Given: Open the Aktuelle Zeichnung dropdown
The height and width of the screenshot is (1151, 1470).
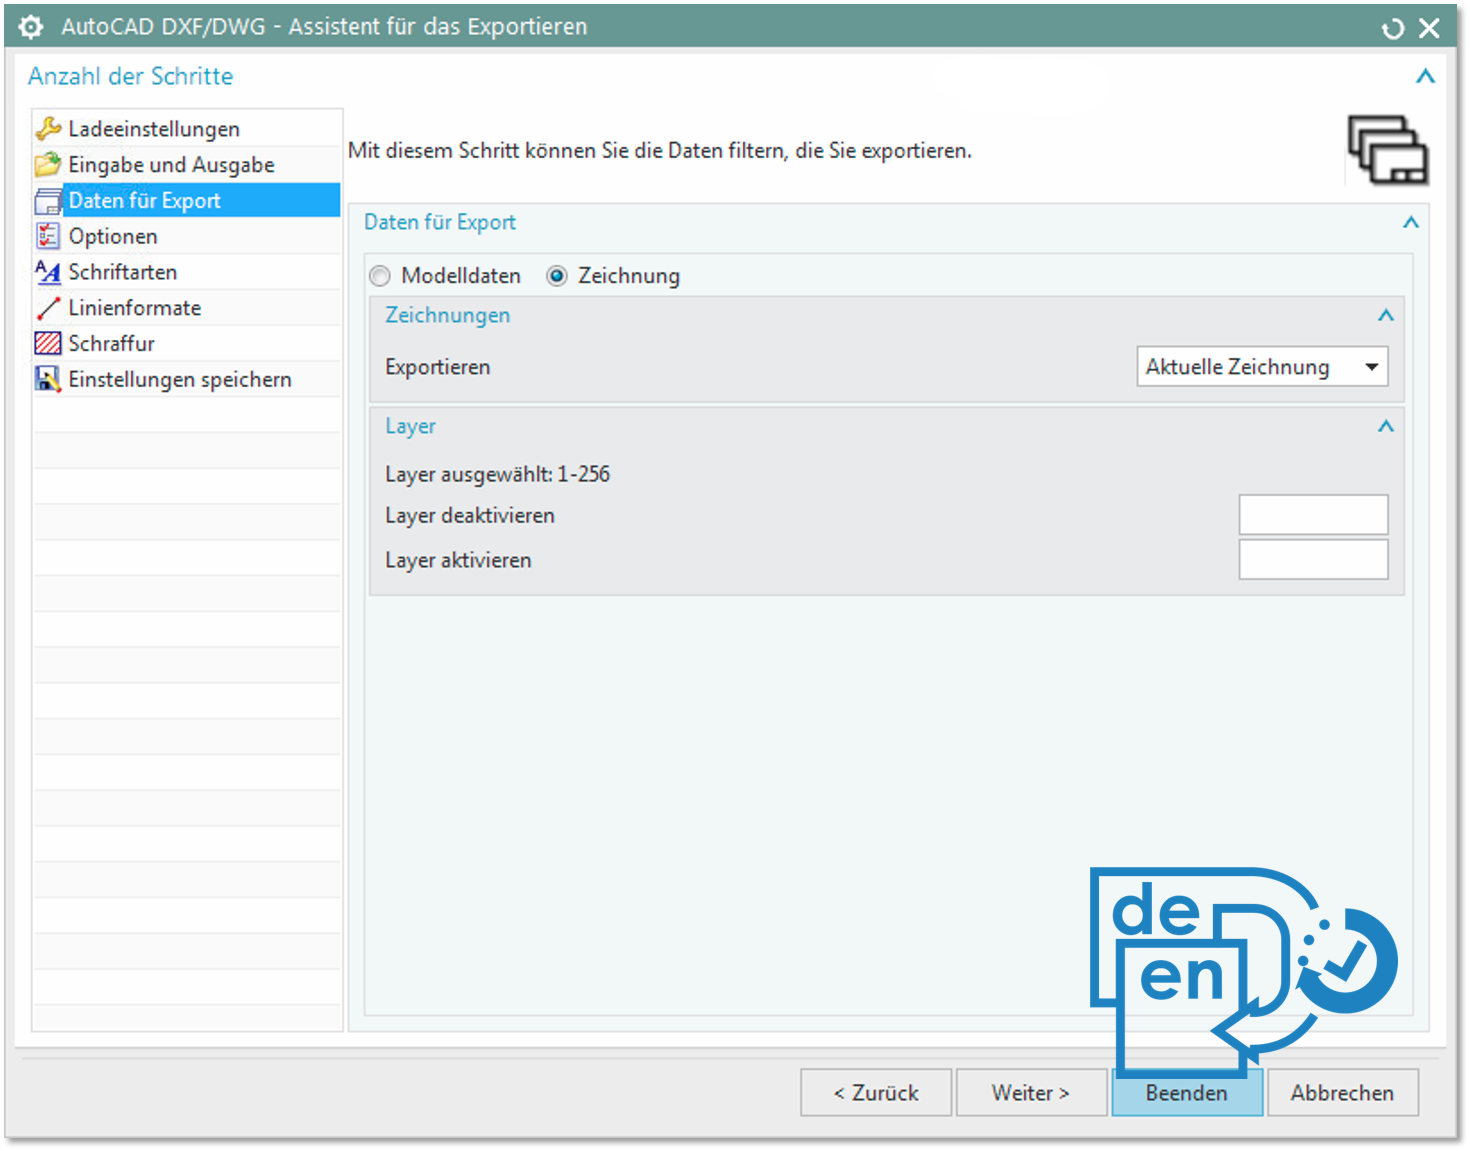Looking at the screenshot, I should click(x=1262, y=367).
